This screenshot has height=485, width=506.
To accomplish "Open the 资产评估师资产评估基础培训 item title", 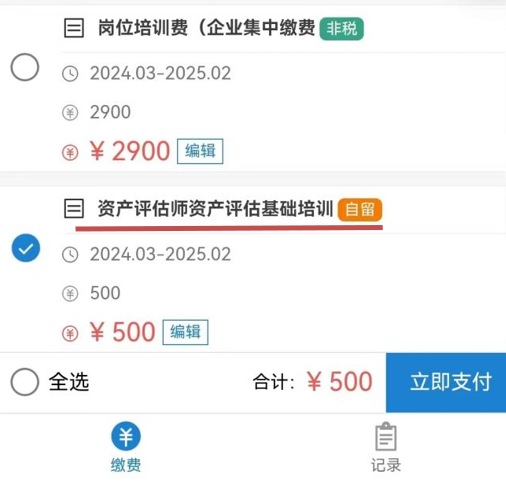I will 215,209.
